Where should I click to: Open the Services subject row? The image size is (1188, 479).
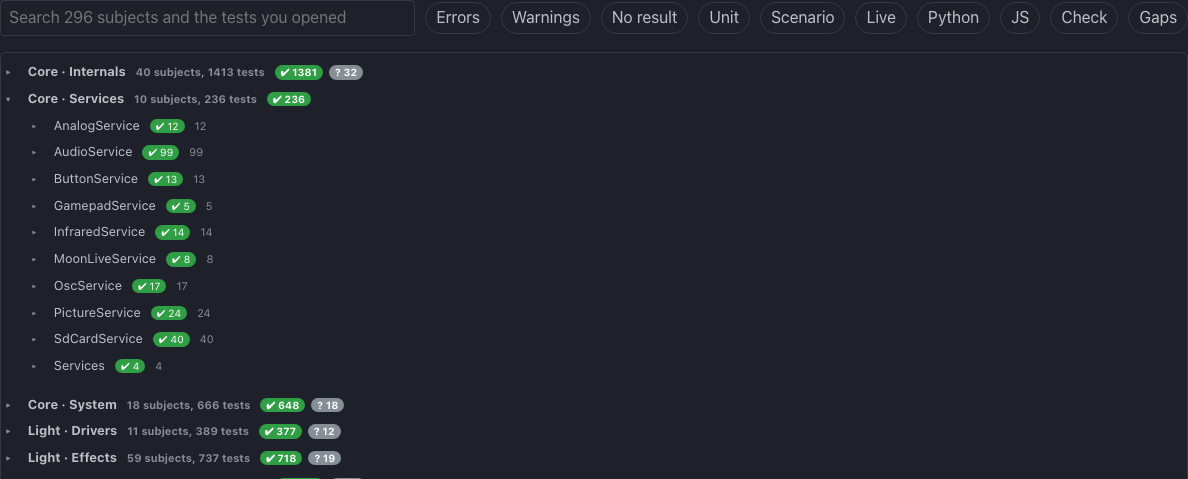[79, 366]
